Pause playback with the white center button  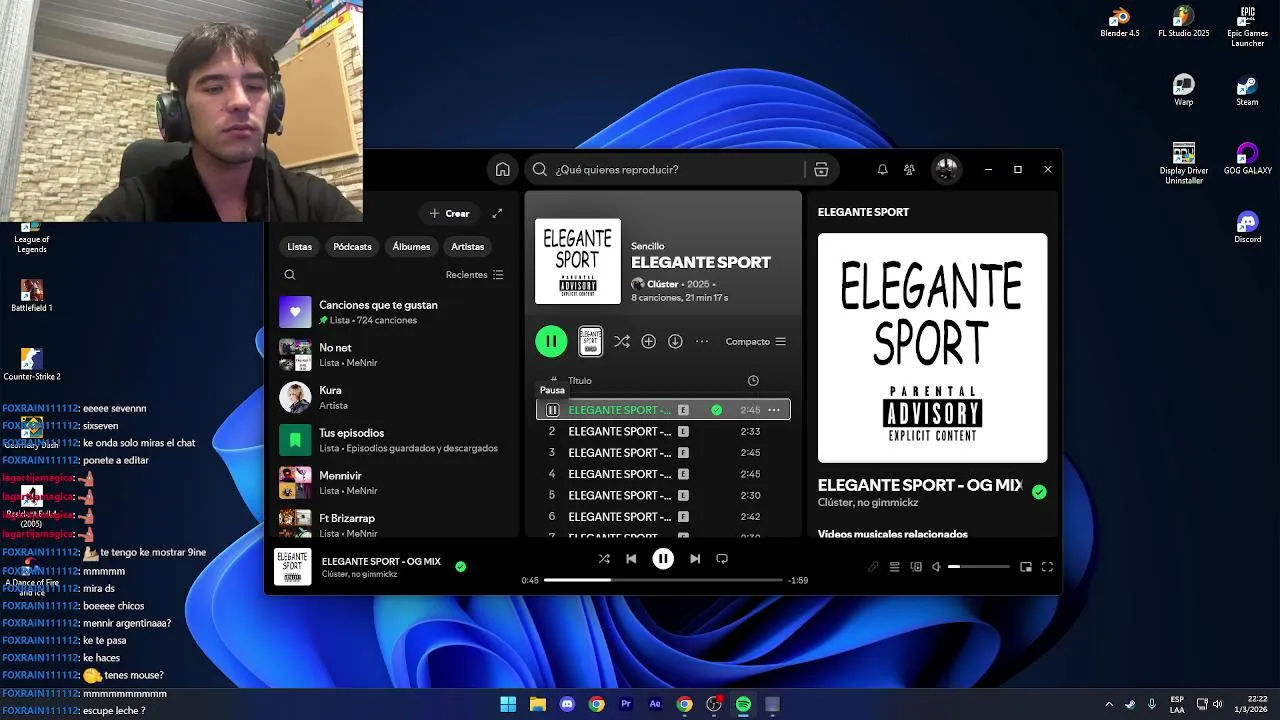coord(663,559)
